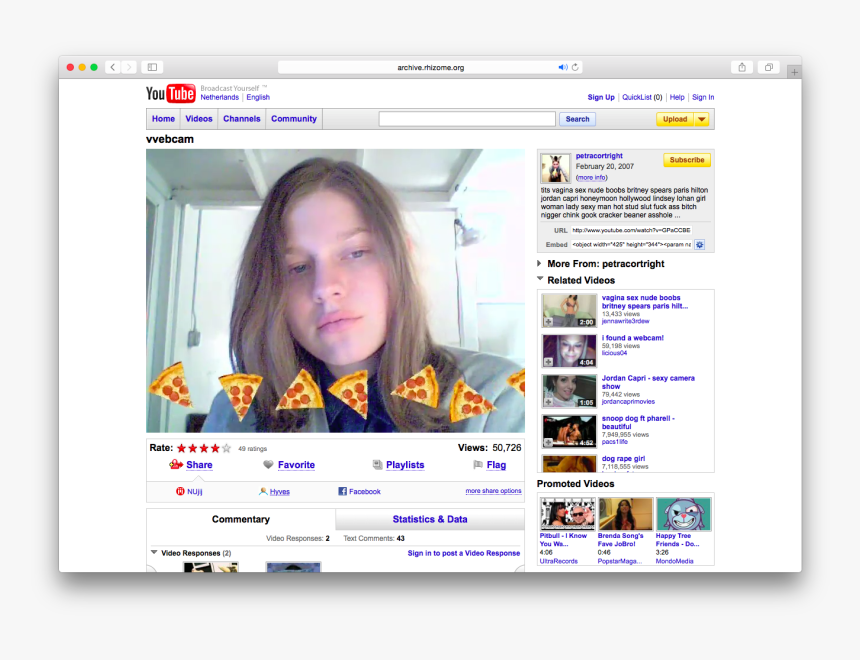Click inside the search input field
Viewport: 860px width, 660px height.
(466, 118)
